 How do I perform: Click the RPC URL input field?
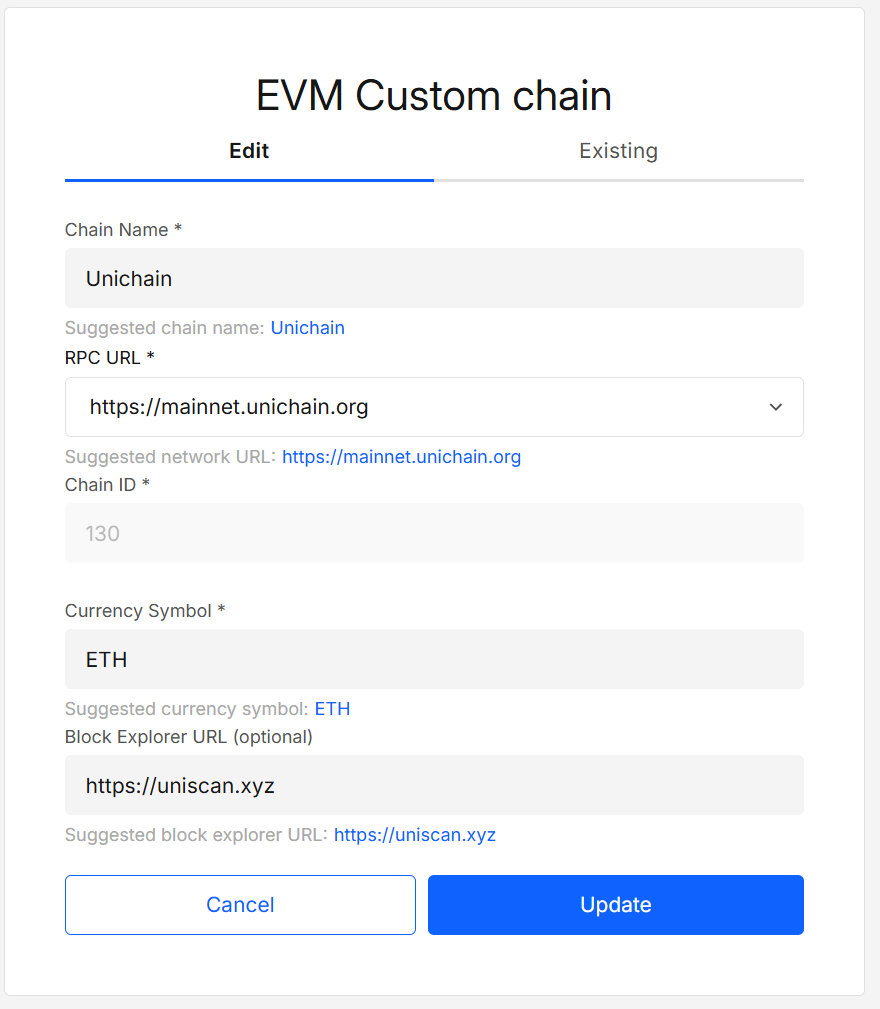tap(400, 407)
